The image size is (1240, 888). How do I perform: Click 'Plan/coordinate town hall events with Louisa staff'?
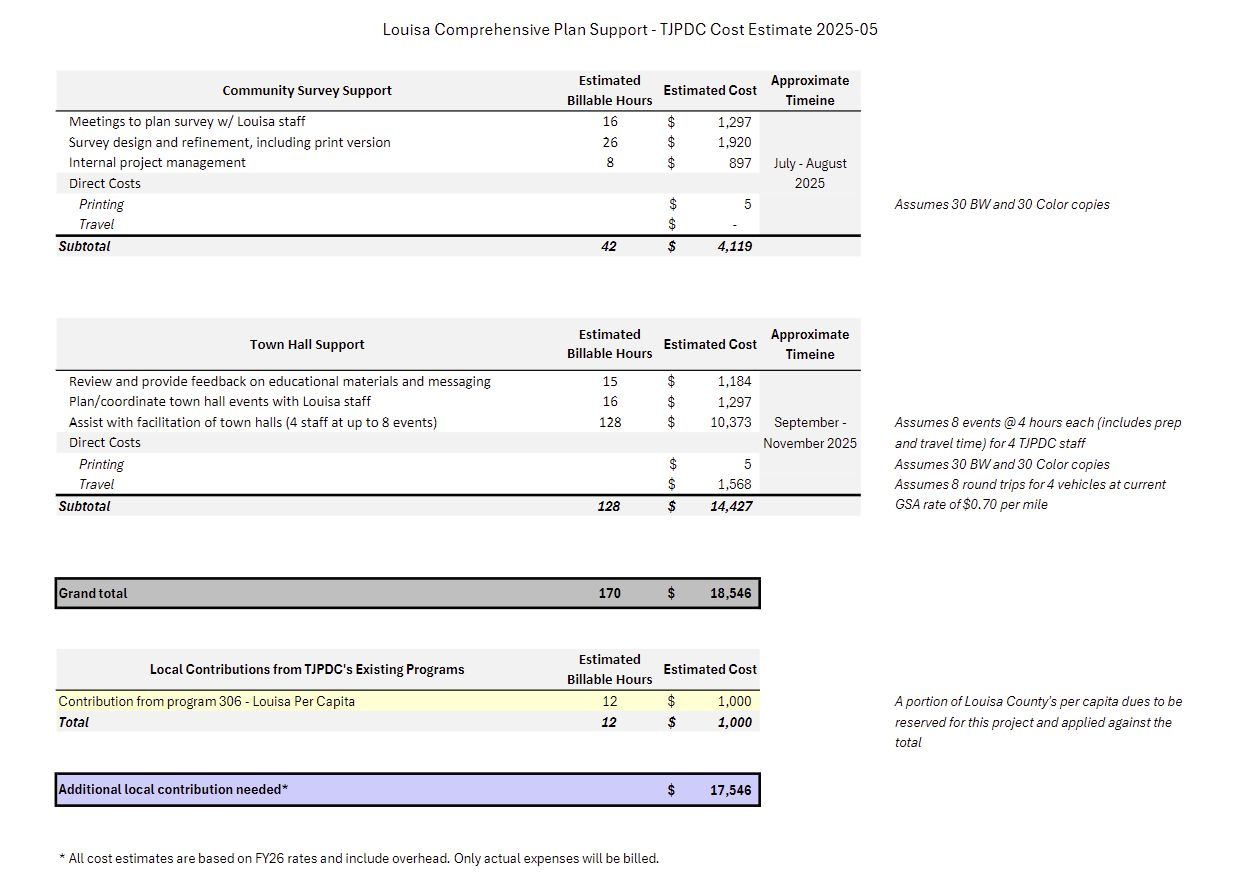coord(220,401)
